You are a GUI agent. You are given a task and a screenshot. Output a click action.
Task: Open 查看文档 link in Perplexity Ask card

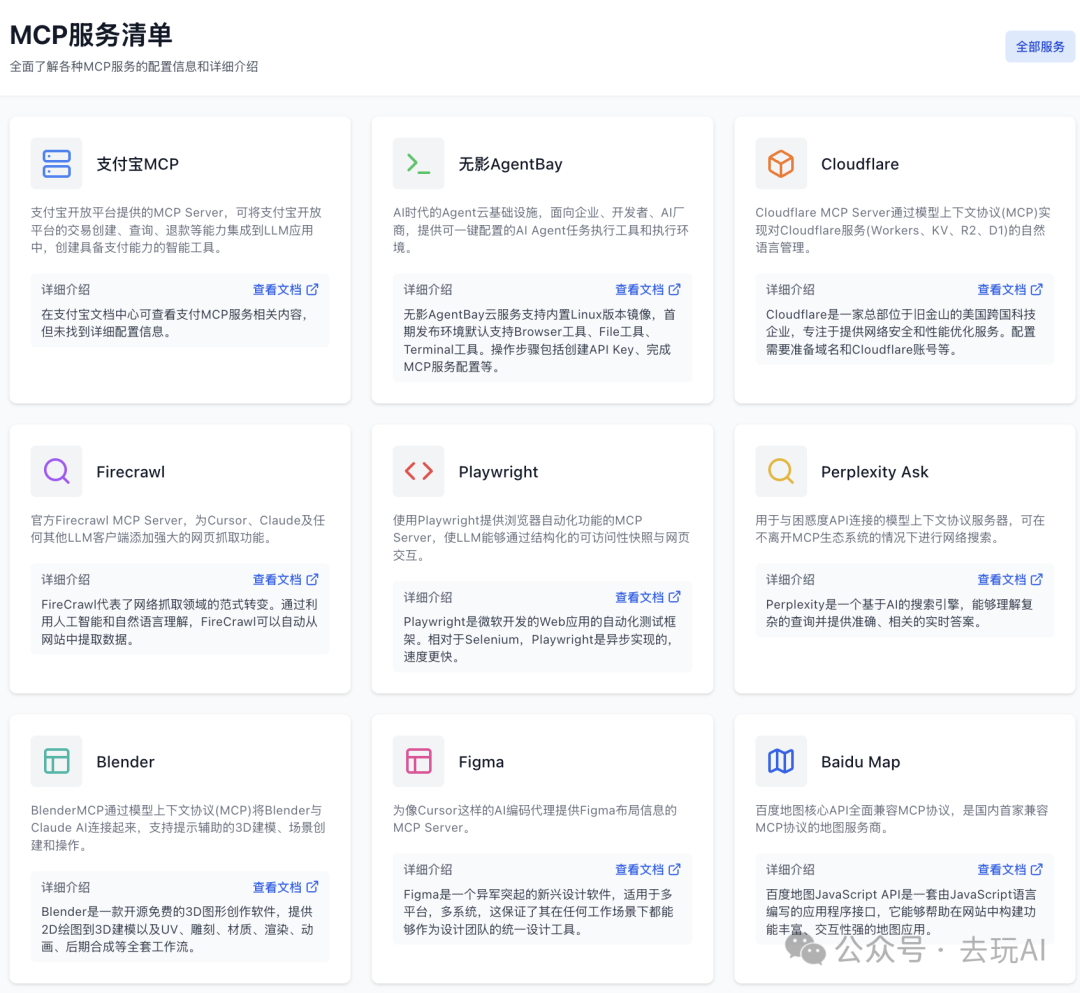(x=1010, y=580)
